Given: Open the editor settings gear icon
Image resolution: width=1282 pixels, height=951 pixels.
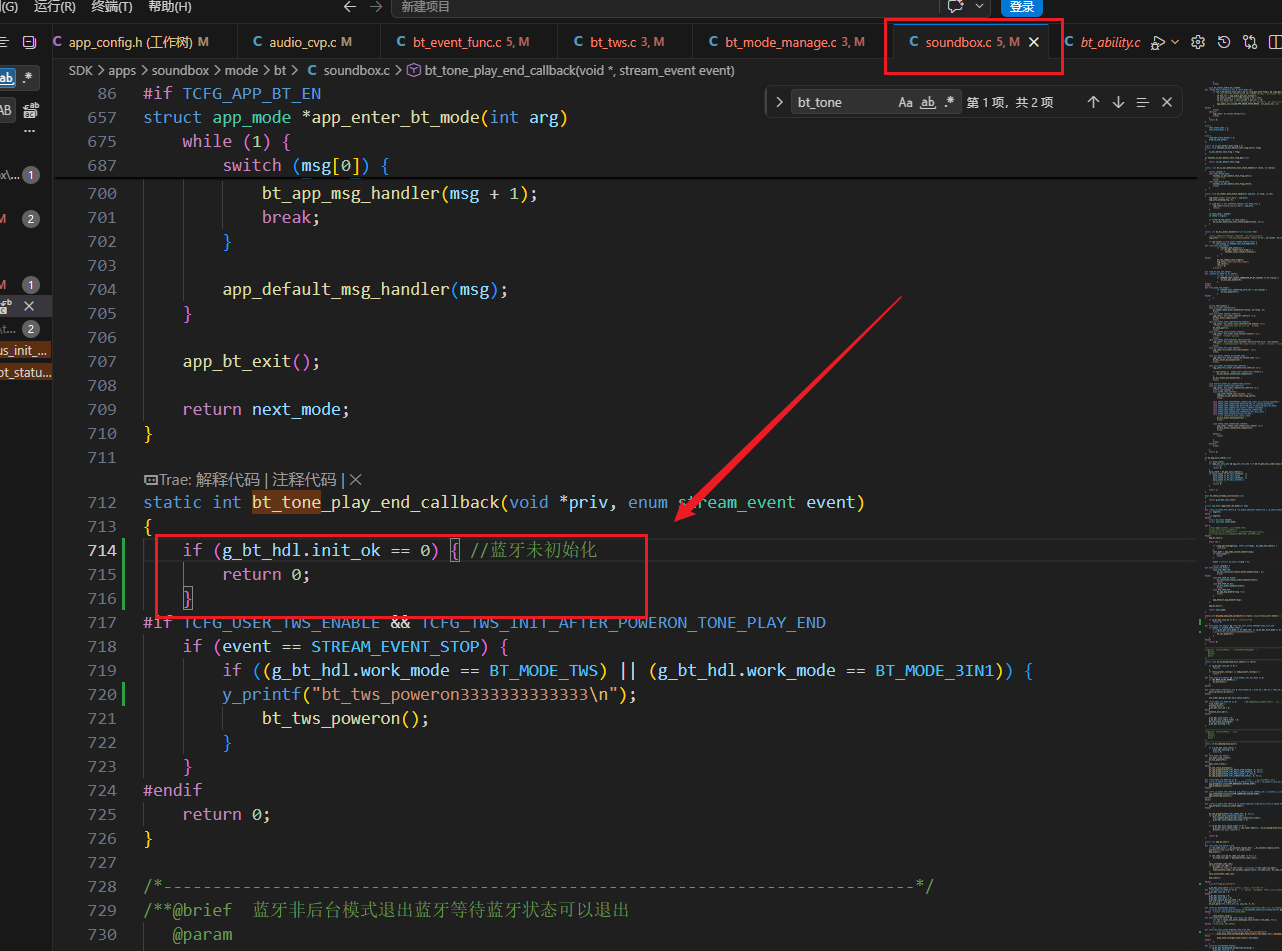Looking at the screenshot, I should (1198, 42).
